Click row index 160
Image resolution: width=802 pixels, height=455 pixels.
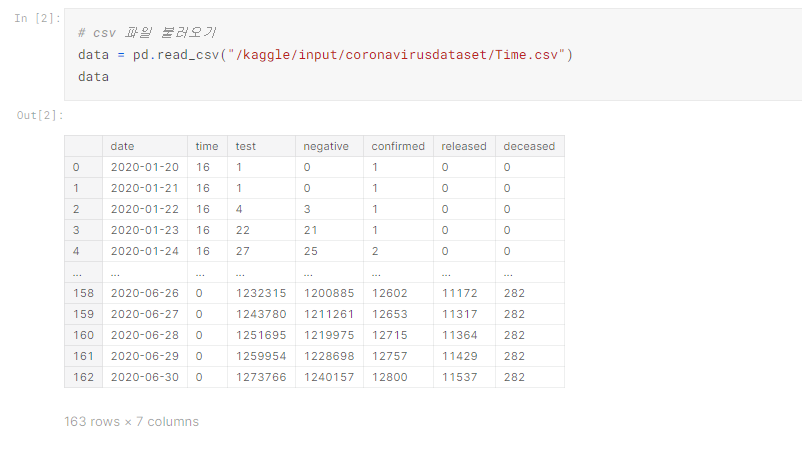[83, 335]
